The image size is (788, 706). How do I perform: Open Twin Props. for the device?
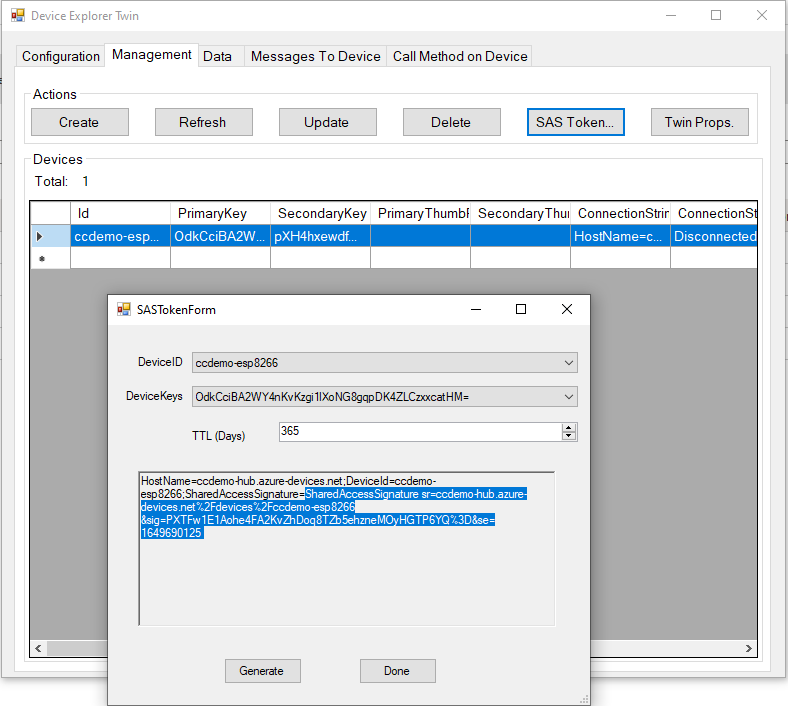pyautogui.click(x=700, y=122)
